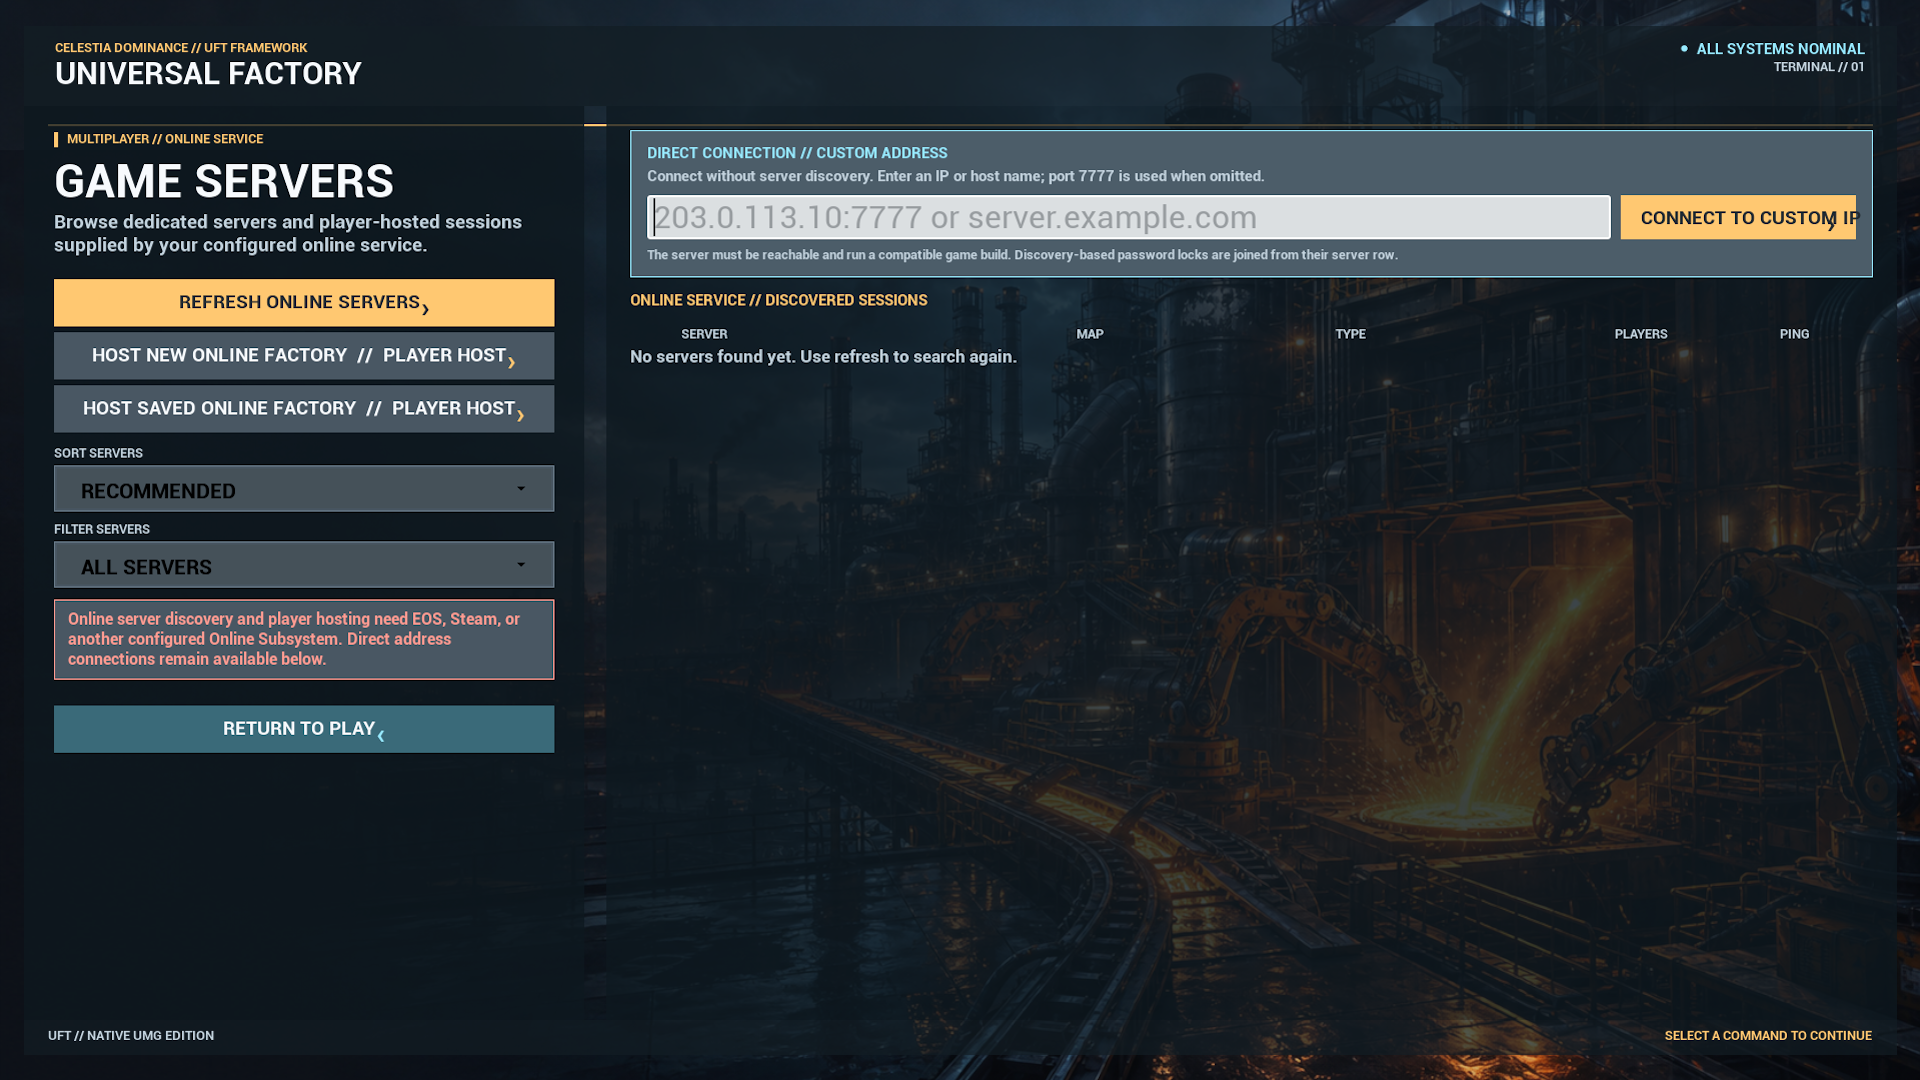Image resolution: width=1920 pixels, height=1080 pixels.
Task: Click 'Direct Connection // Custom Address' heading
Action: click(x=797, y=153)
